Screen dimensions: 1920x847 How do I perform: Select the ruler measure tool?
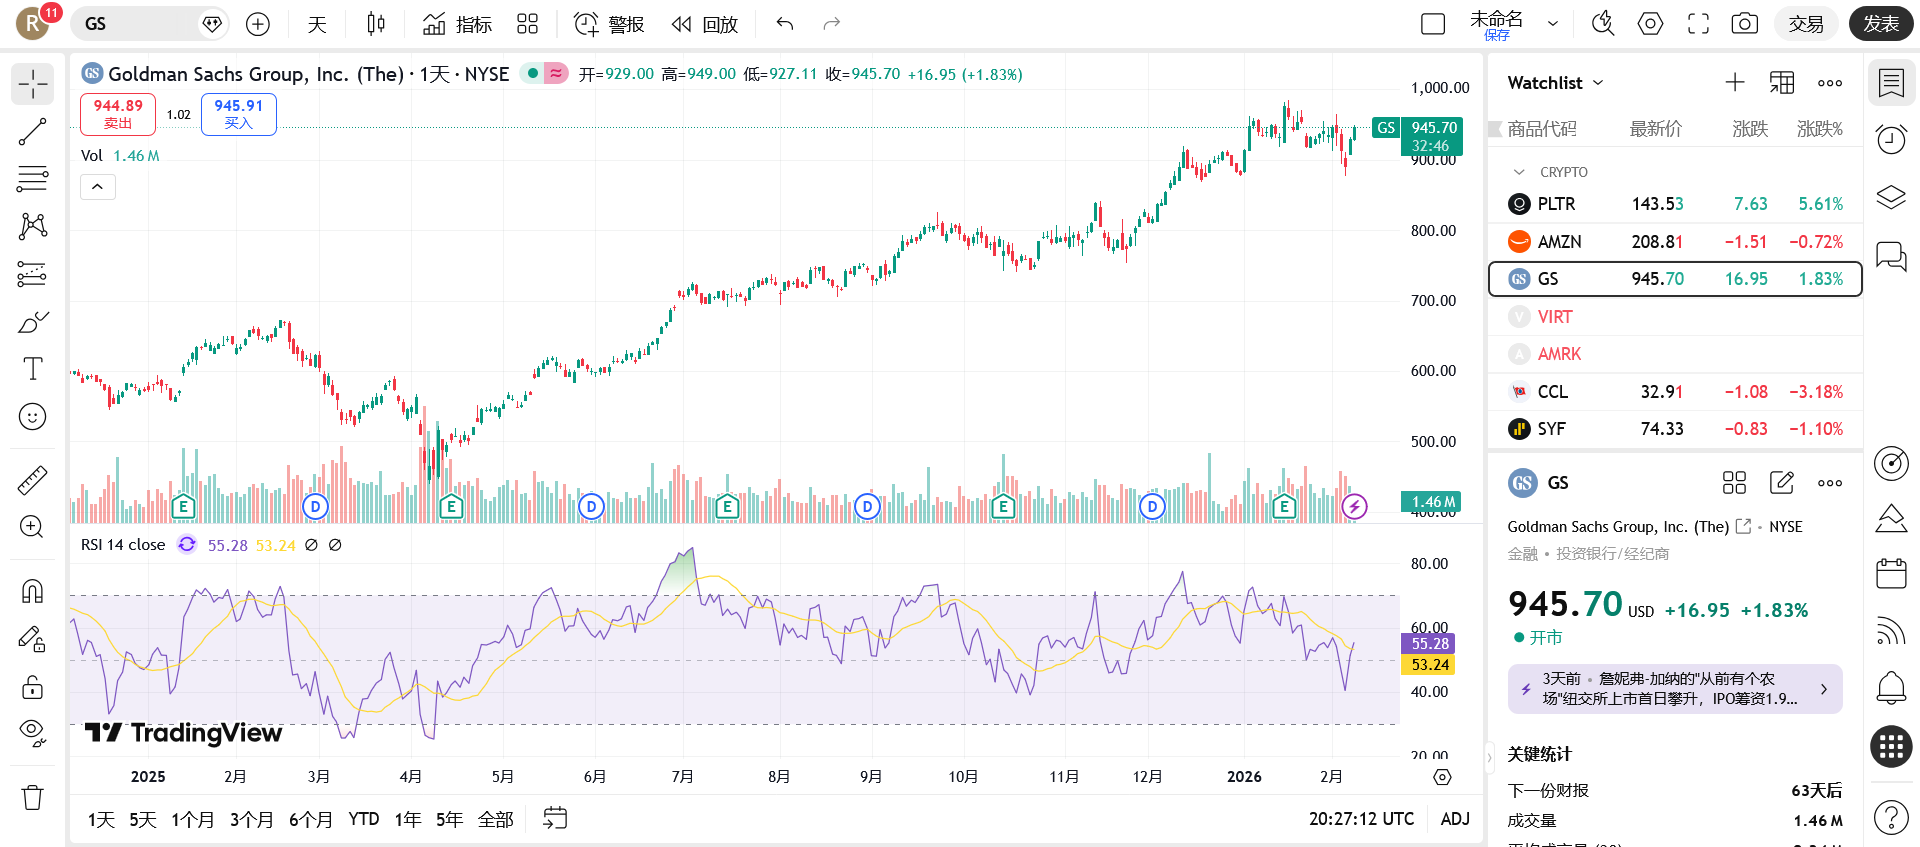[x=33, y=480]
